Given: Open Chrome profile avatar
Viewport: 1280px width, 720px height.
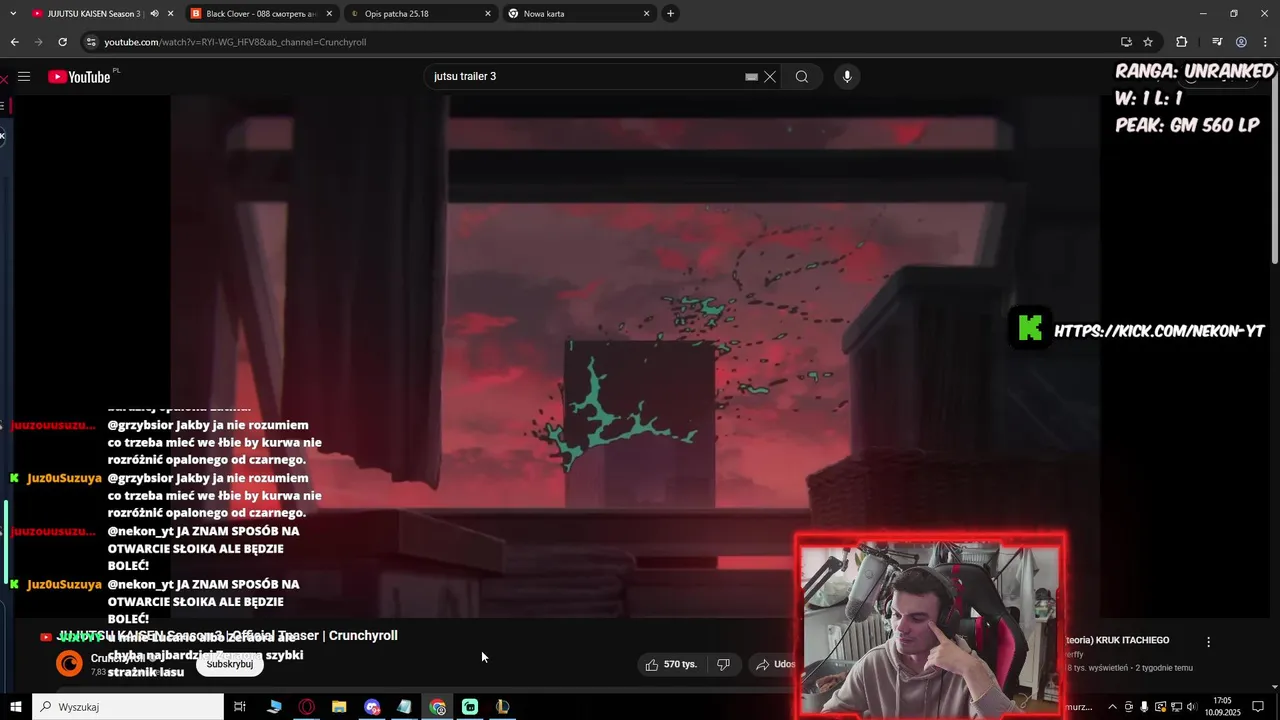Looking at the screenshot, I should pos(1241,42).
